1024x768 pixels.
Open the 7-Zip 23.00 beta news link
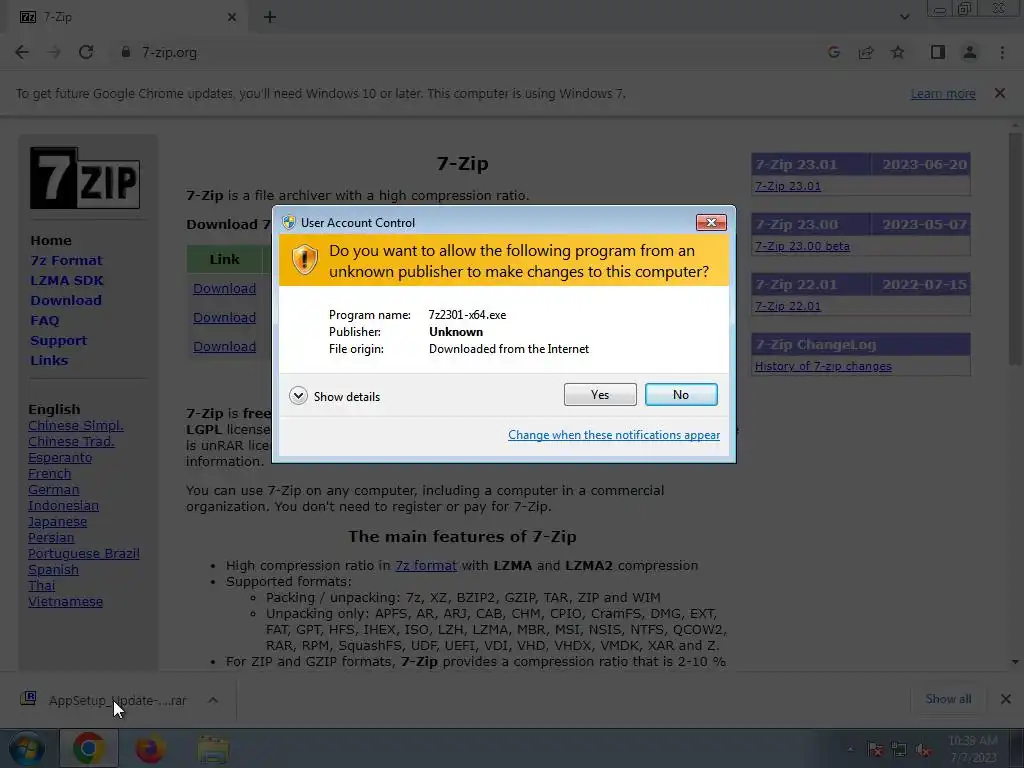[x=802, y=246]
